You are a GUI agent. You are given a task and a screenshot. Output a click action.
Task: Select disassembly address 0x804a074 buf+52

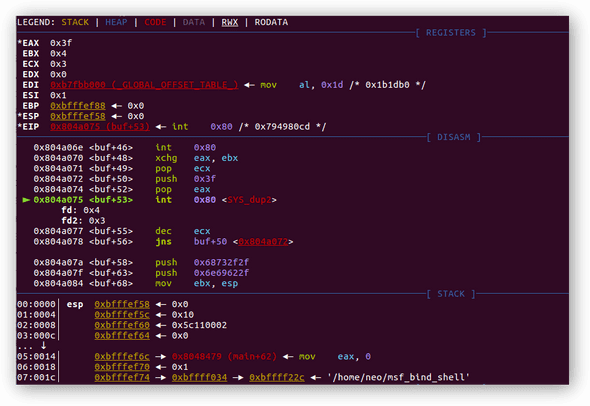pyautogui.click(x=83, y=189)
